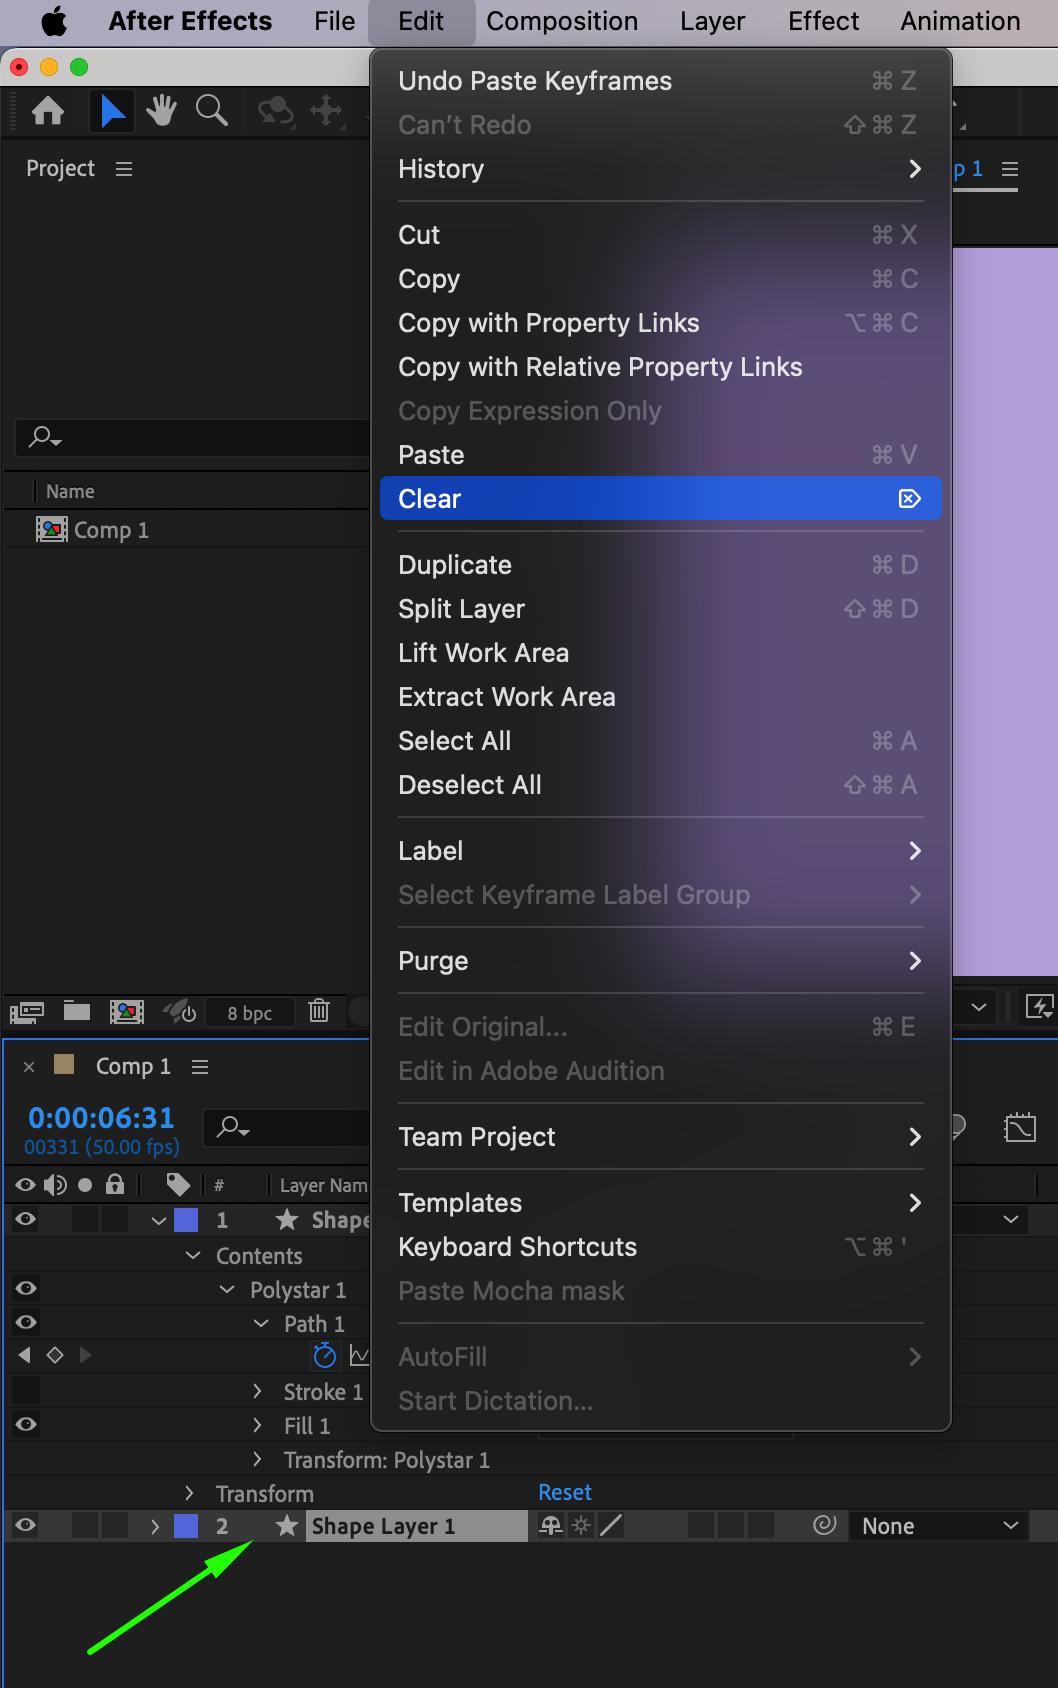Viewport: 1058px width, 1688px height.
Task: Toggle visibility of Polystar 1
Action: pyautogui.click(x=26, y=1289)
